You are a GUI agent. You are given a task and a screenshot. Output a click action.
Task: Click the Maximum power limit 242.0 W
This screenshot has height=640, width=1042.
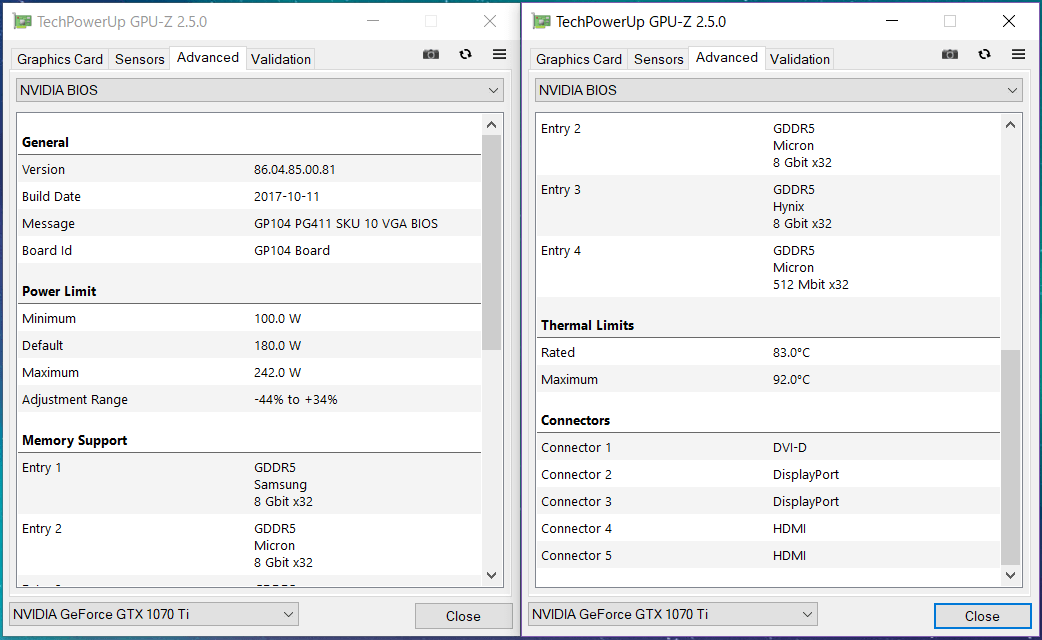click(277, 373)
